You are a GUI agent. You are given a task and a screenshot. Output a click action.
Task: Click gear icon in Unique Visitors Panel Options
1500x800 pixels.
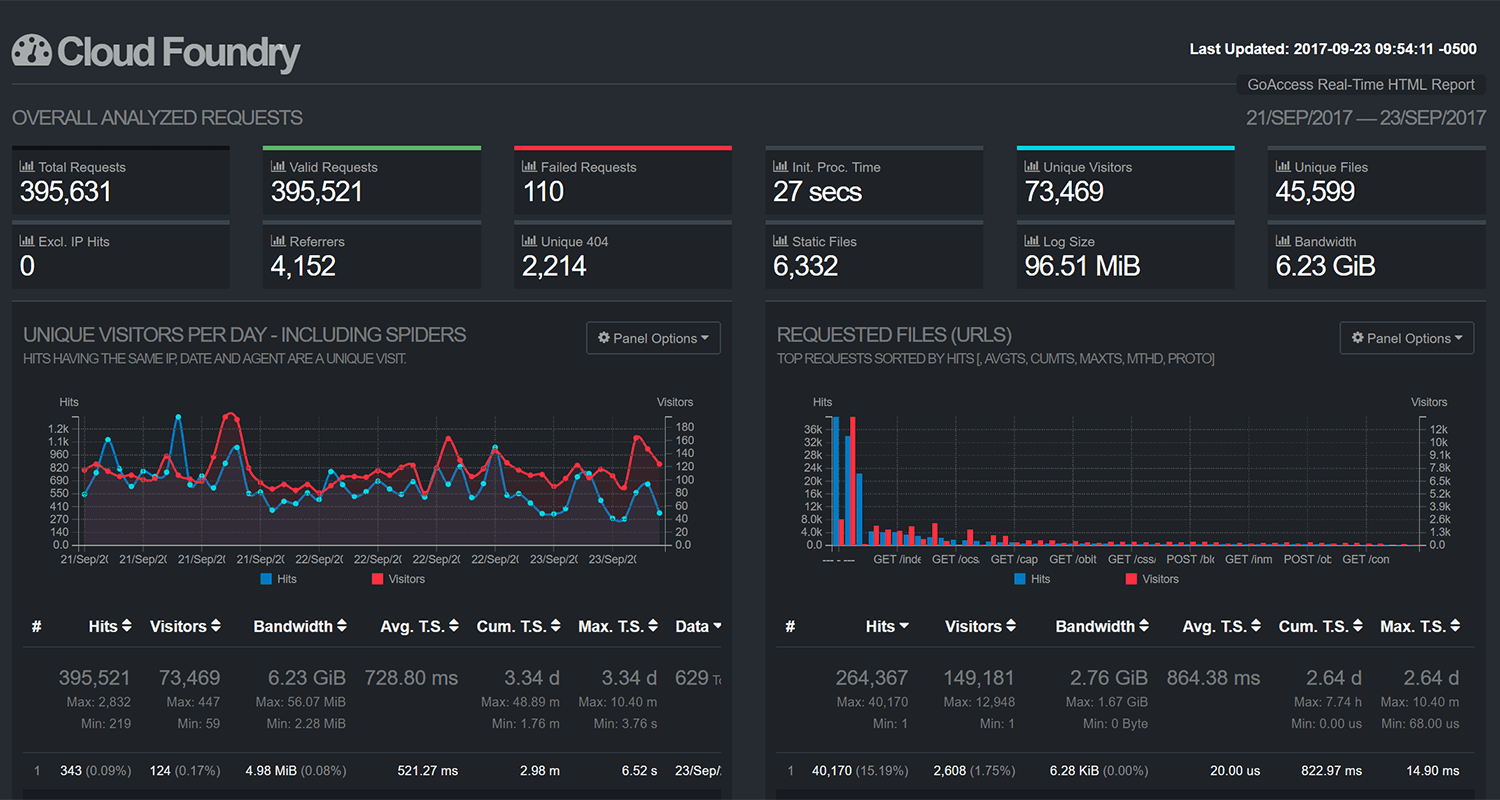pyautogui.click(x=604, y=338)
